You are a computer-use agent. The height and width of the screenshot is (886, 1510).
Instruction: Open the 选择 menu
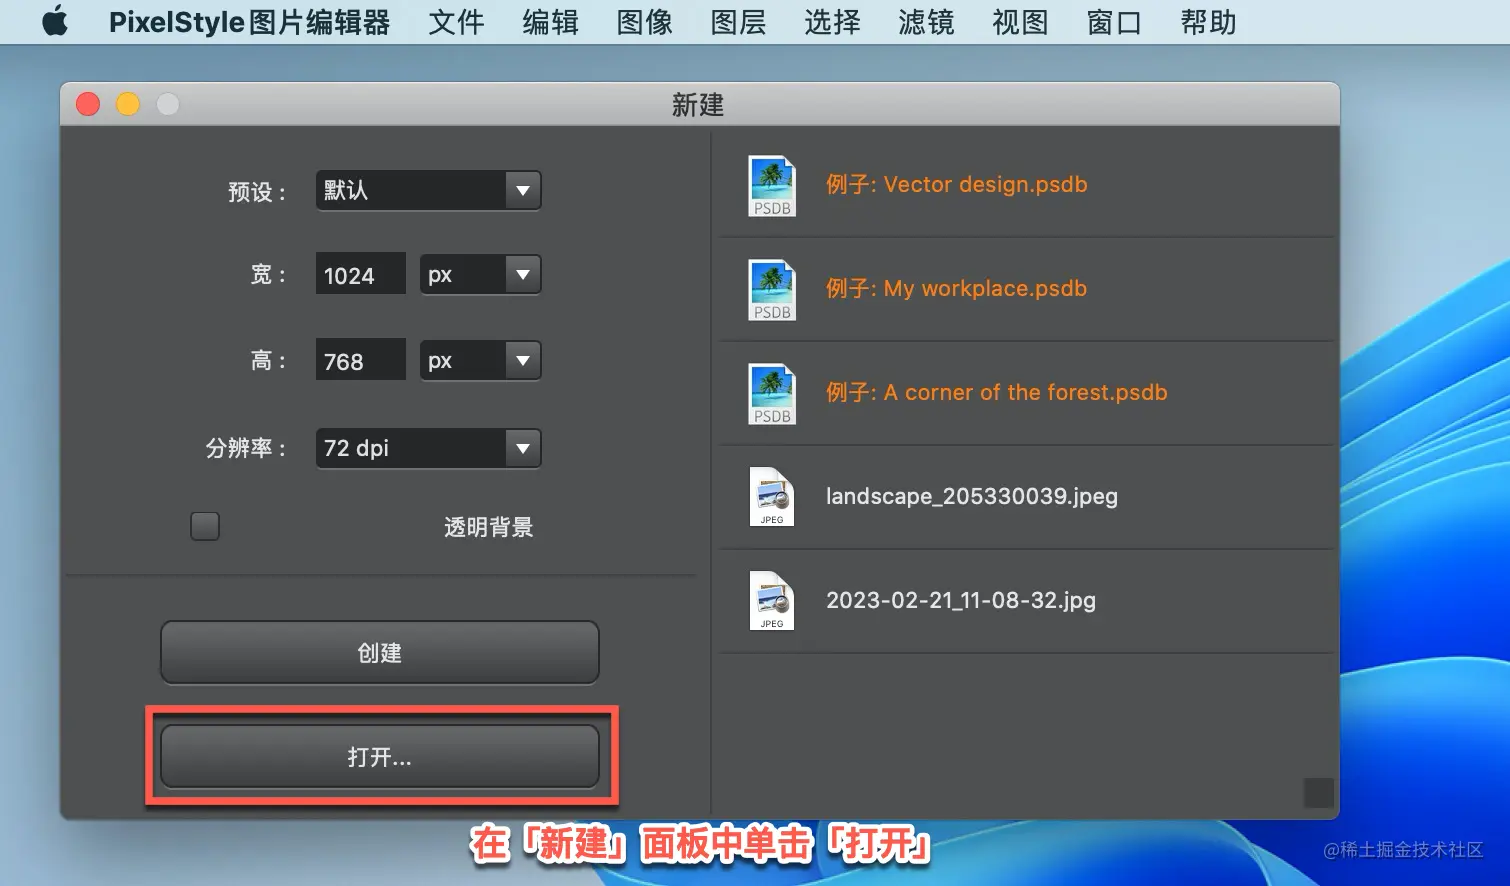coord(832,22)
